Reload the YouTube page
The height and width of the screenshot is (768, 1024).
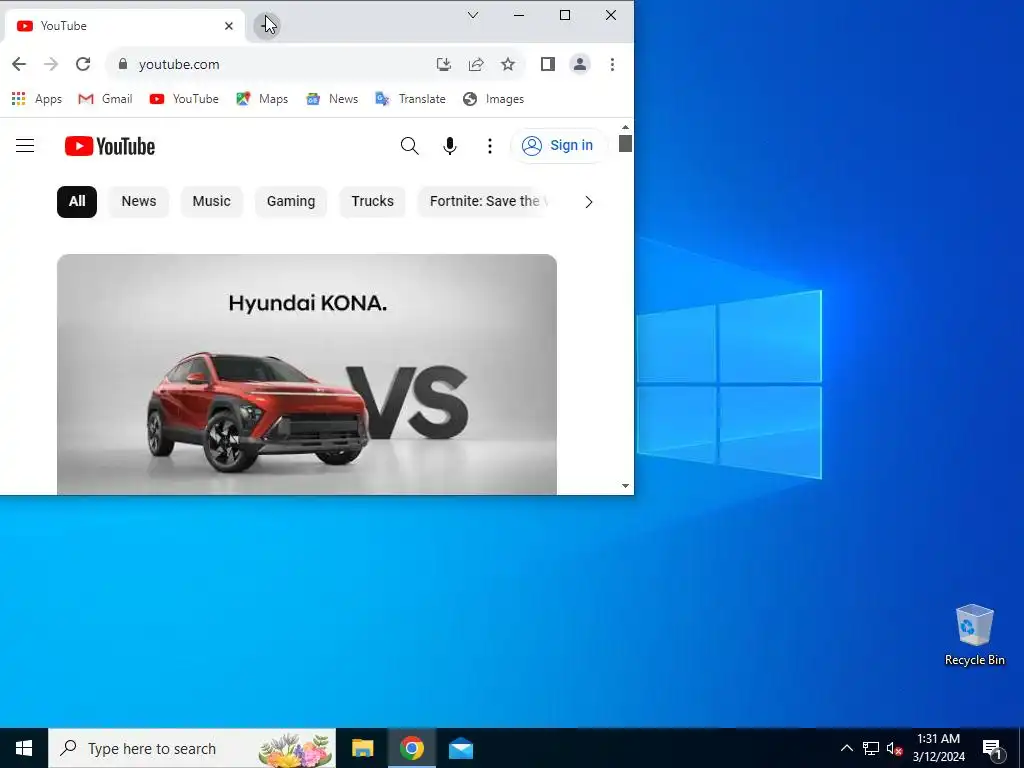pos(83,64)
